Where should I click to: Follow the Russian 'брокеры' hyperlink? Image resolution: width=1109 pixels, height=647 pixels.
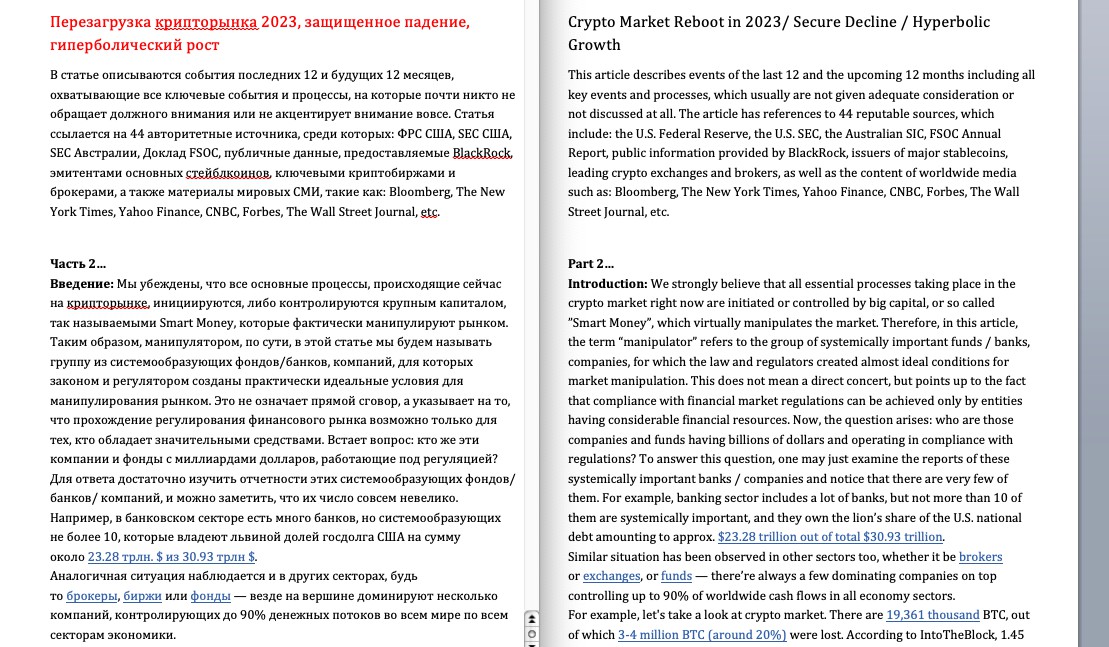92,595
